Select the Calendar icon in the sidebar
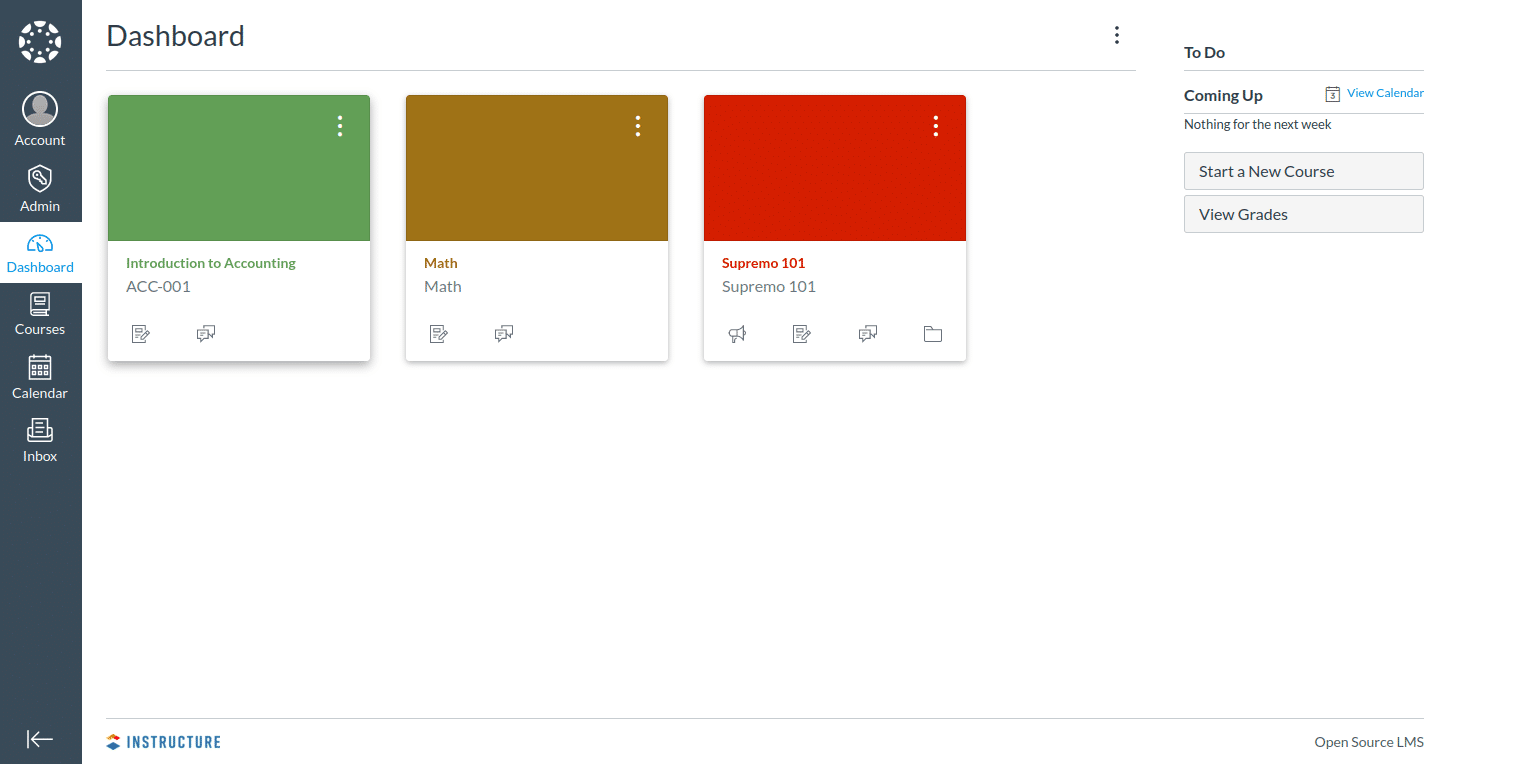The width and height of the screenshot is (1531, 764). [40, 377]
